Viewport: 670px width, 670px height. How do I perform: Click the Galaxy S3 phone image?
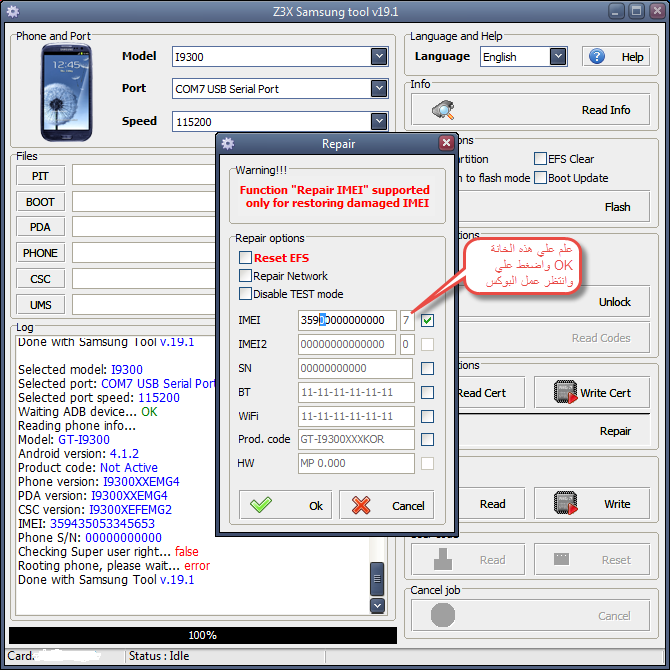click(66, 92)
